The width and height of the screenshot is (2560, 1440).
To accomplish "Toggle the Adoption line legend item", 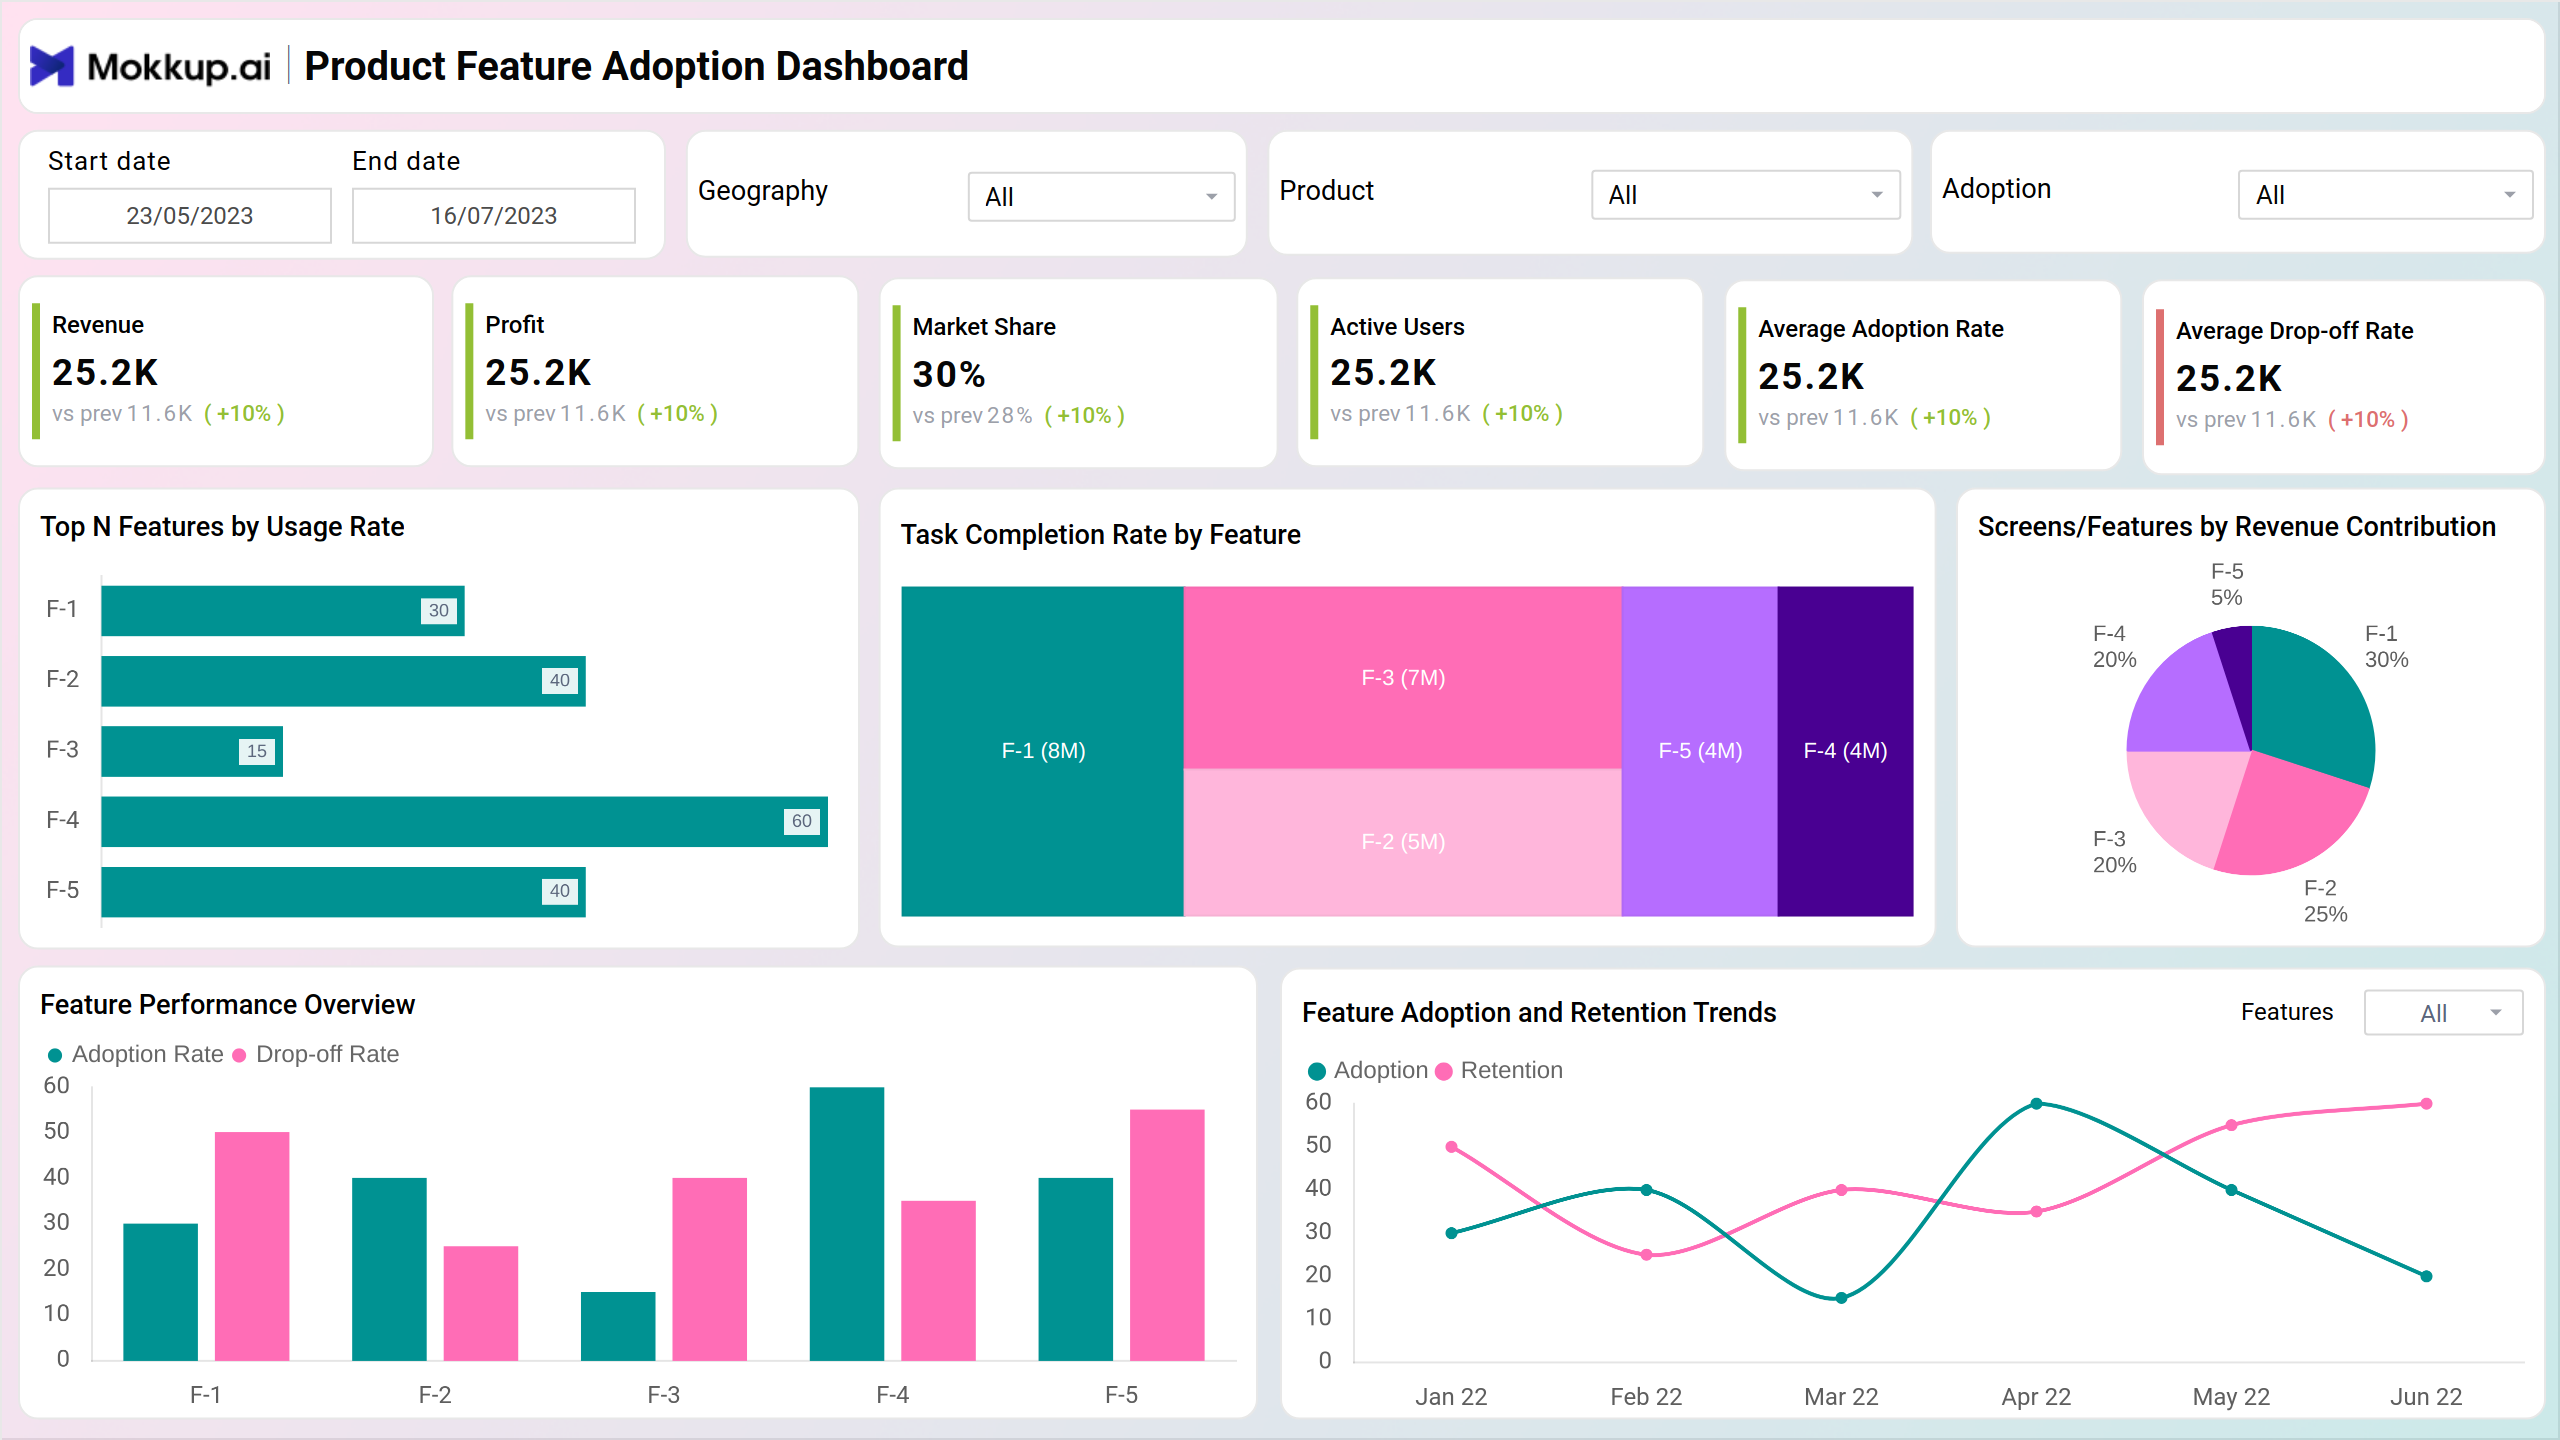I will 1368,1070.
